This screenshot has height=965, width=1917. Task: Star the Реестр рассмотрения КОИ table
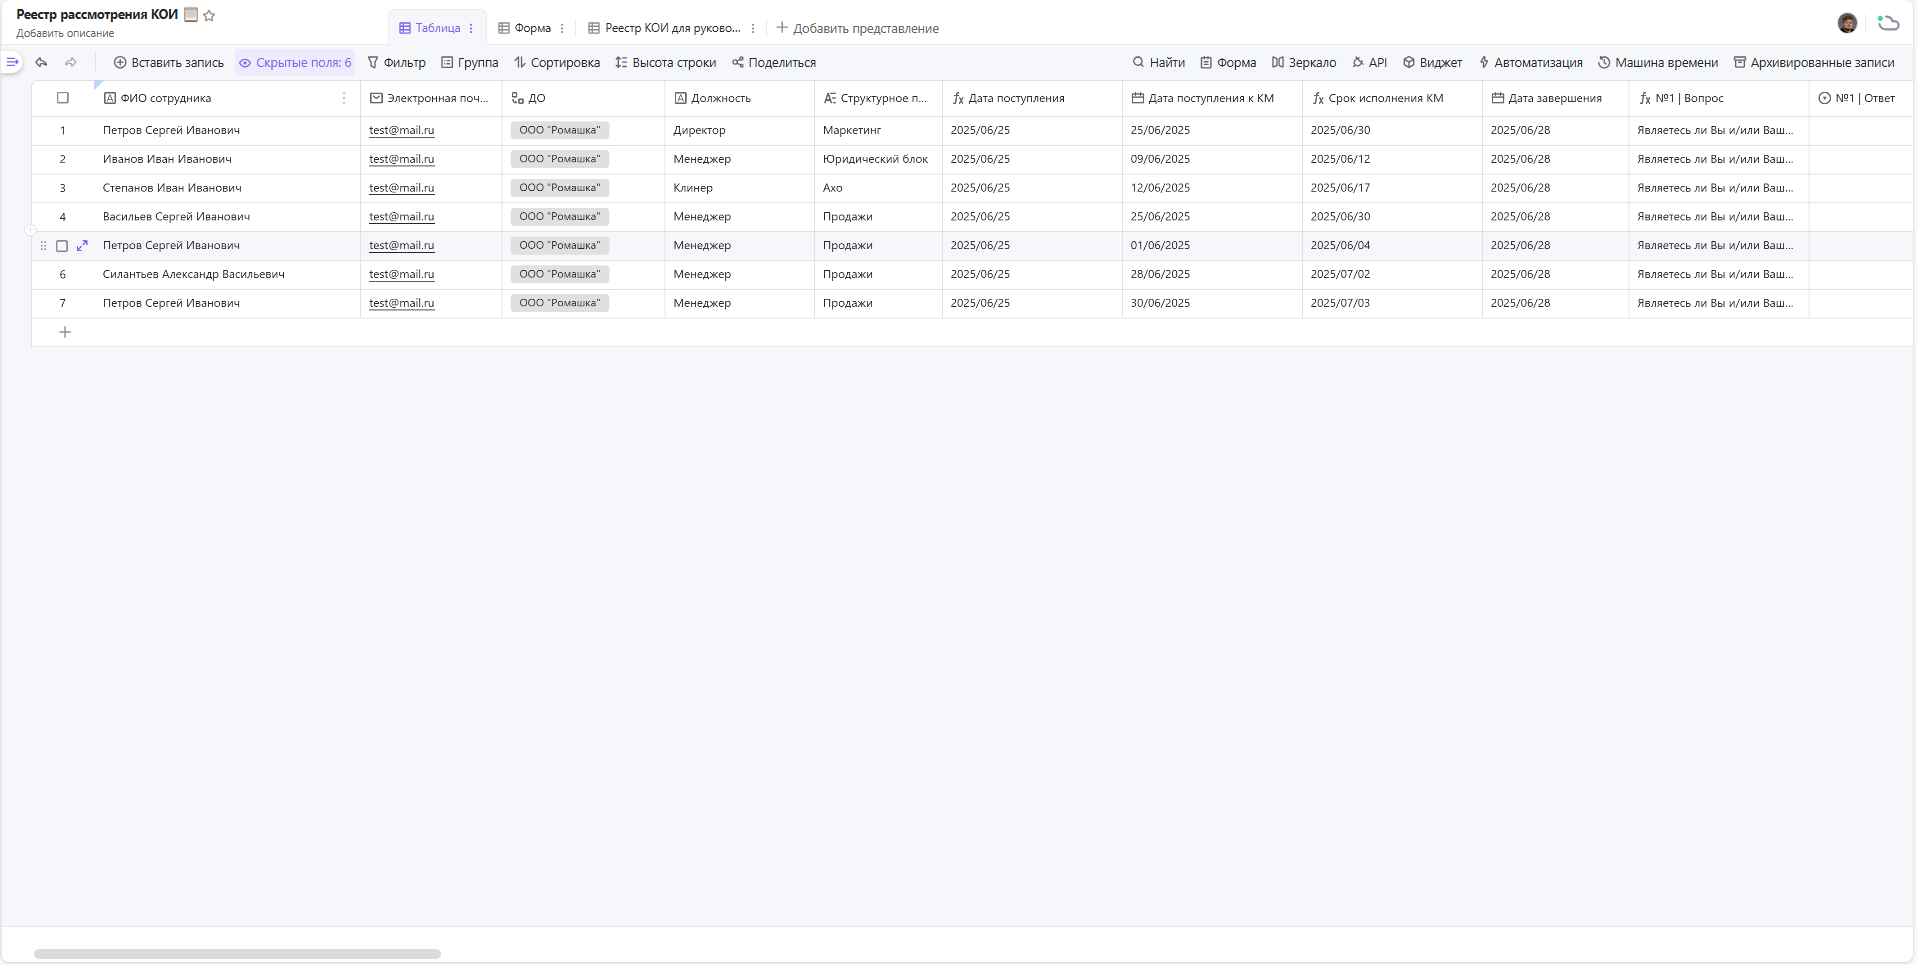coord(209,15)
